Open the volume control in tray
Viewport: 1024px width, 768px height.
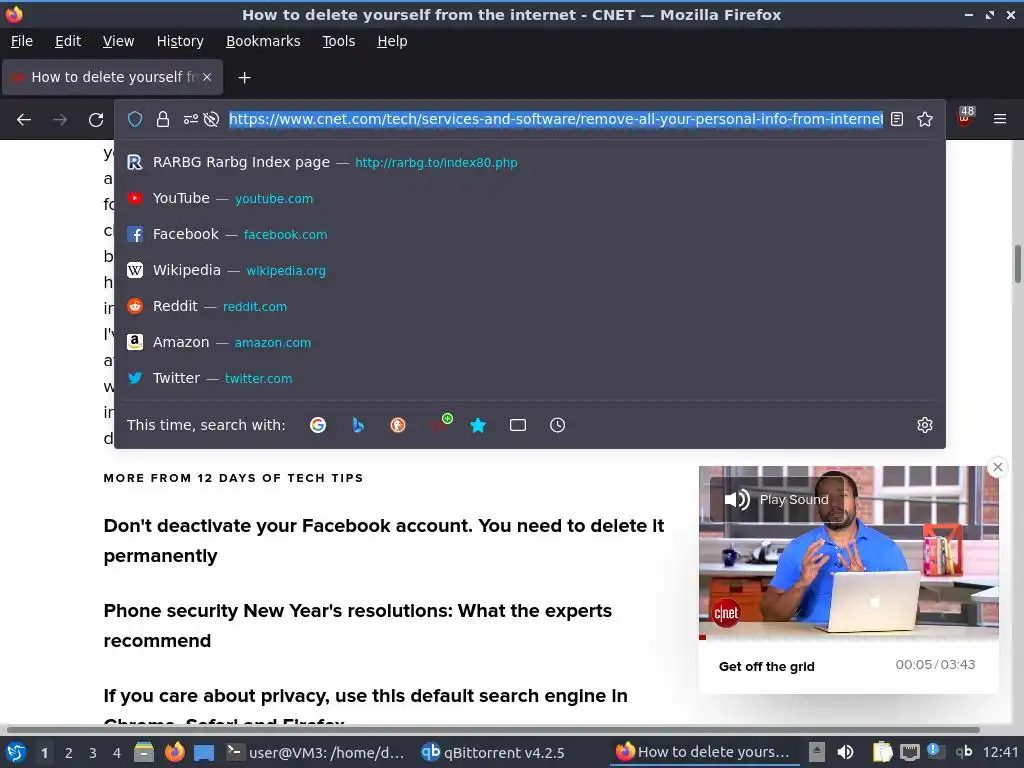(x=846, y=752)
